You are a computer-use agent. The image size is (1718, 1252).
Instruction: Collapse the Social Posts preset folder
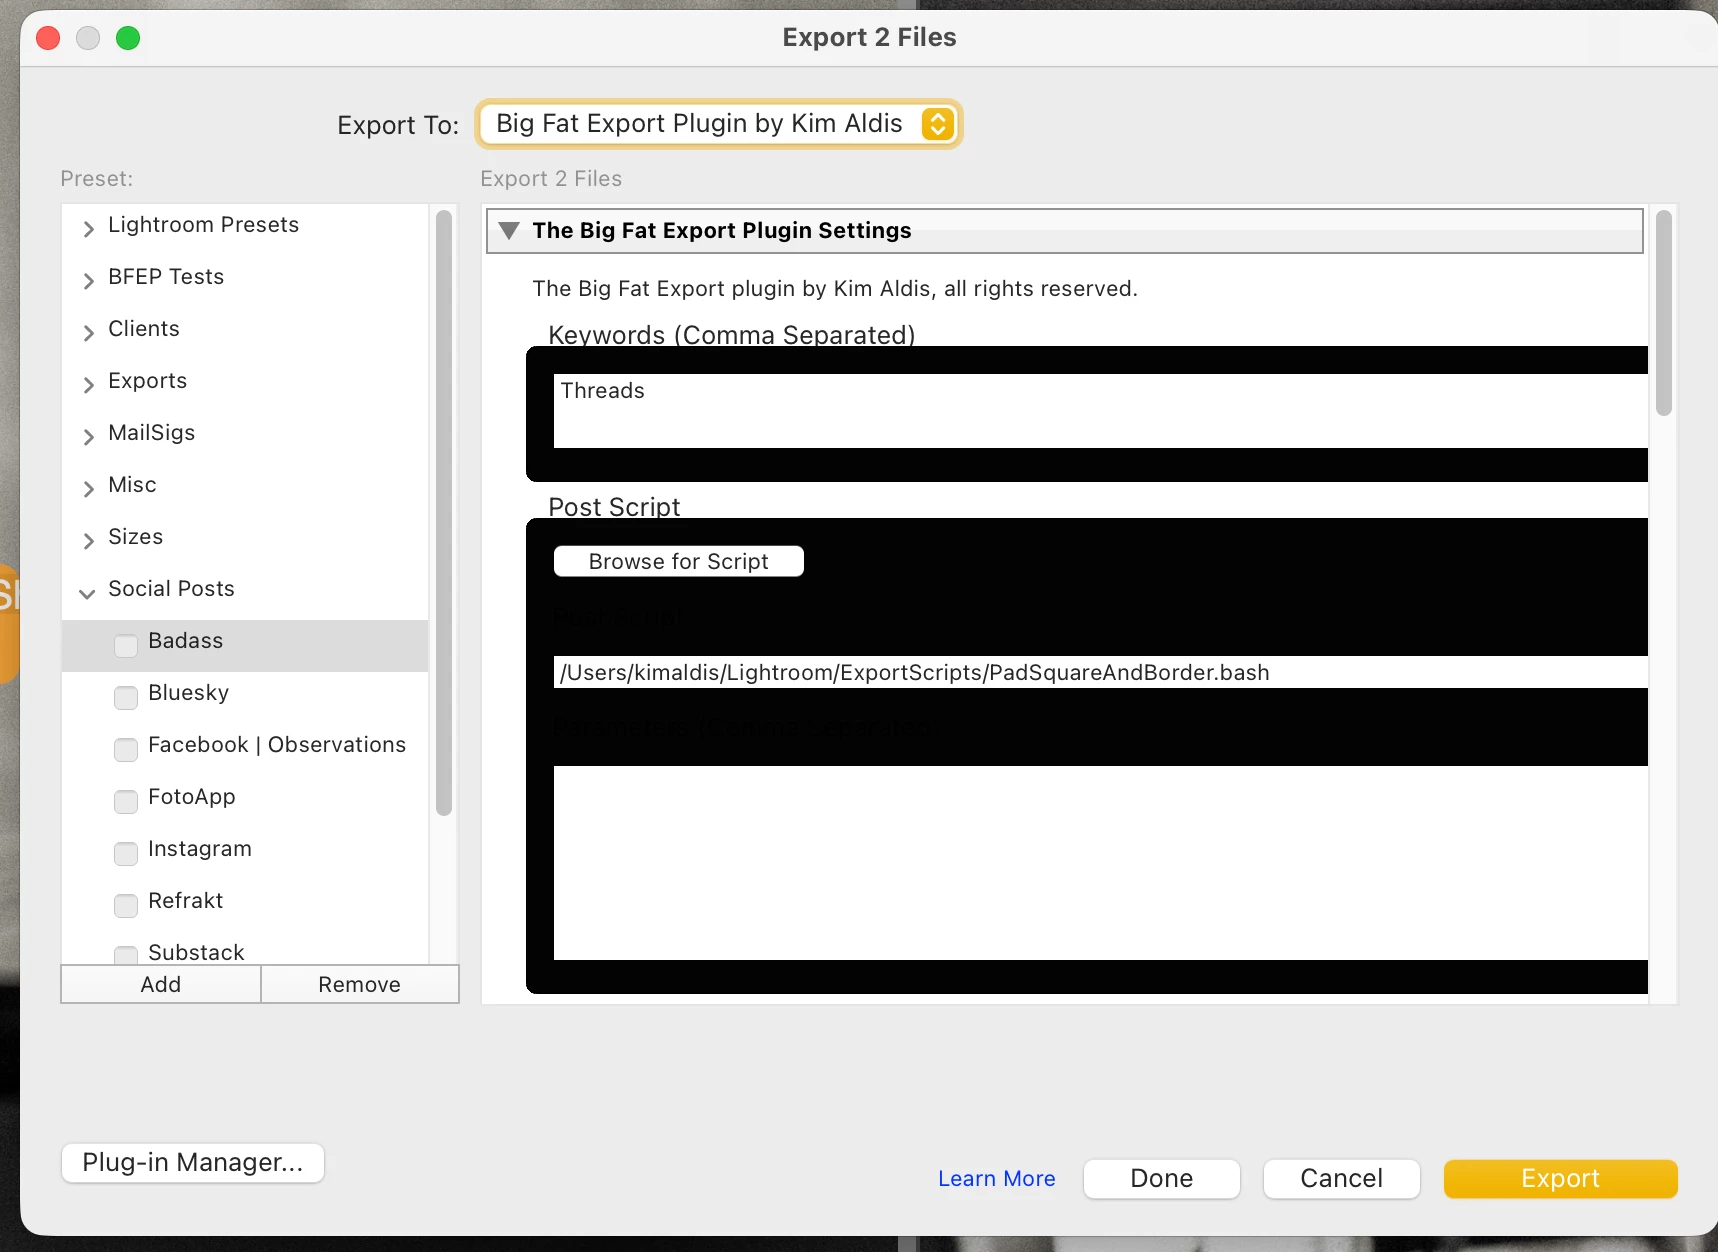pos(88,593)
